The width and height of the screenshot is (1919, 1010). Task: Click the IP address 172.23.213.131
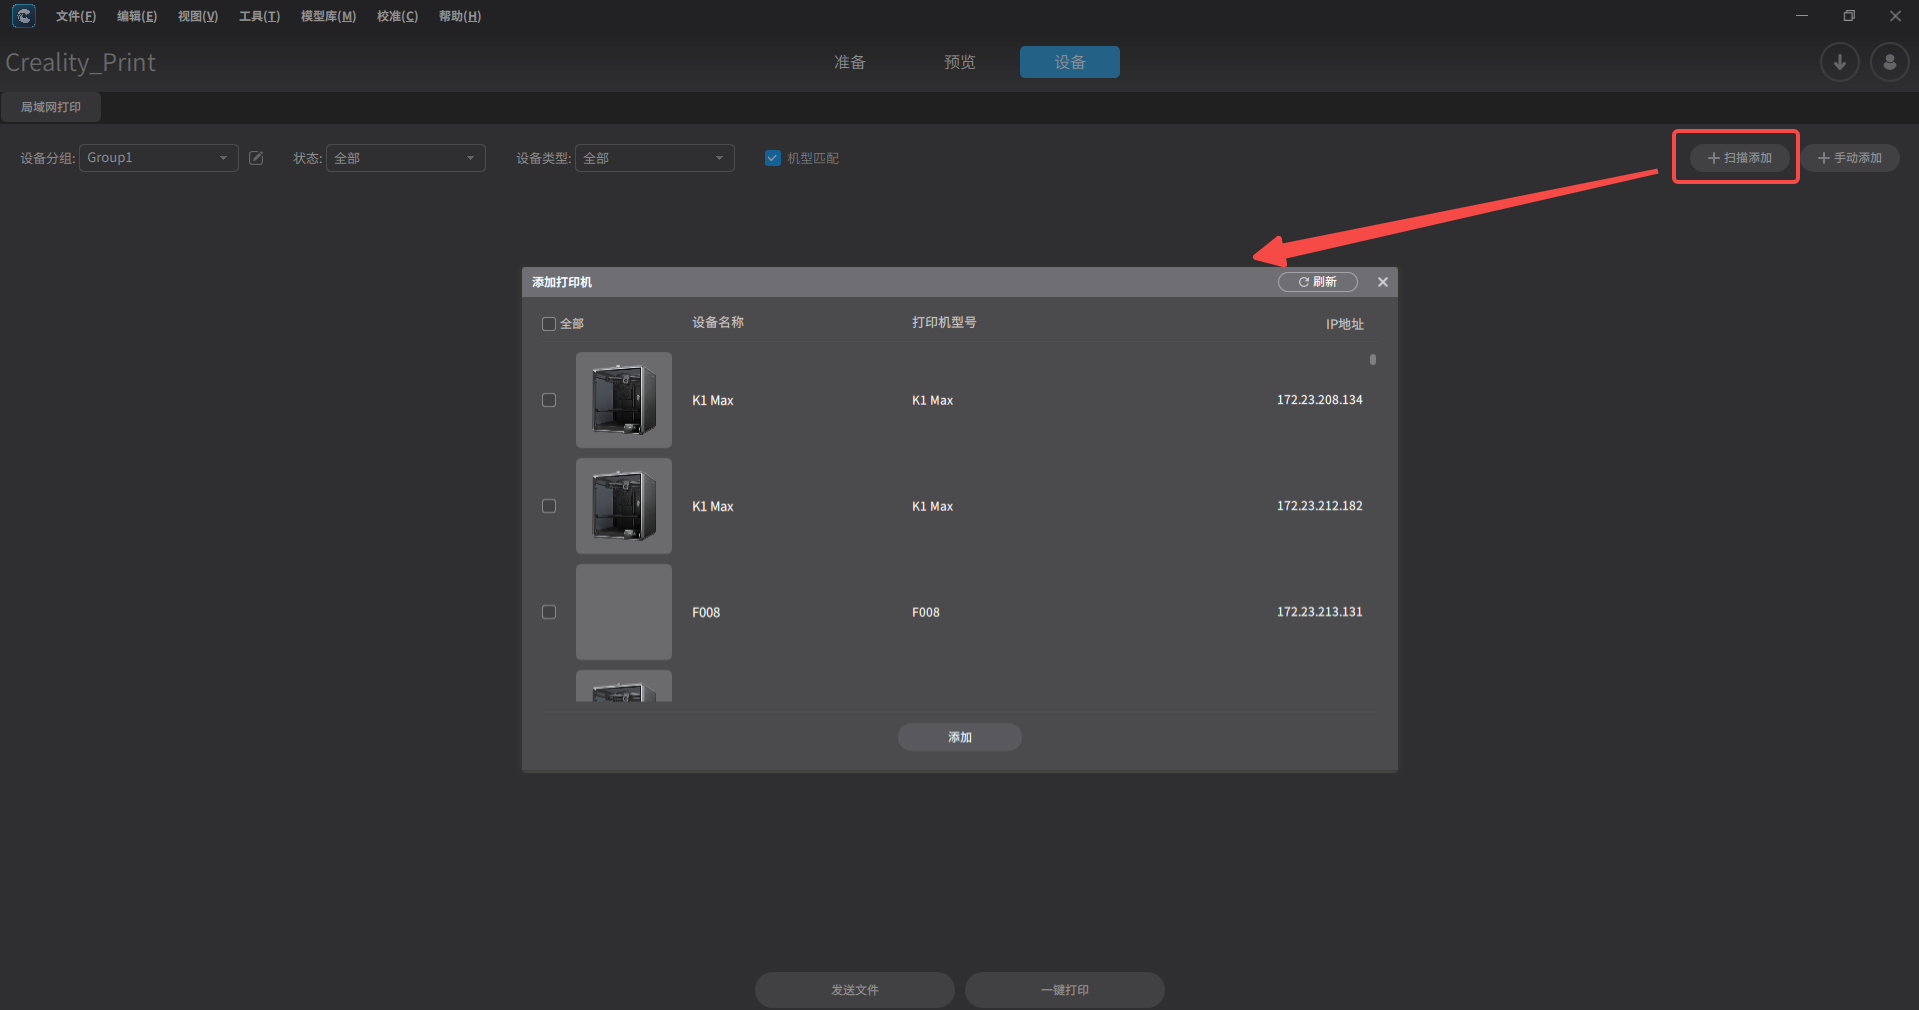[x=1319, y=612]
